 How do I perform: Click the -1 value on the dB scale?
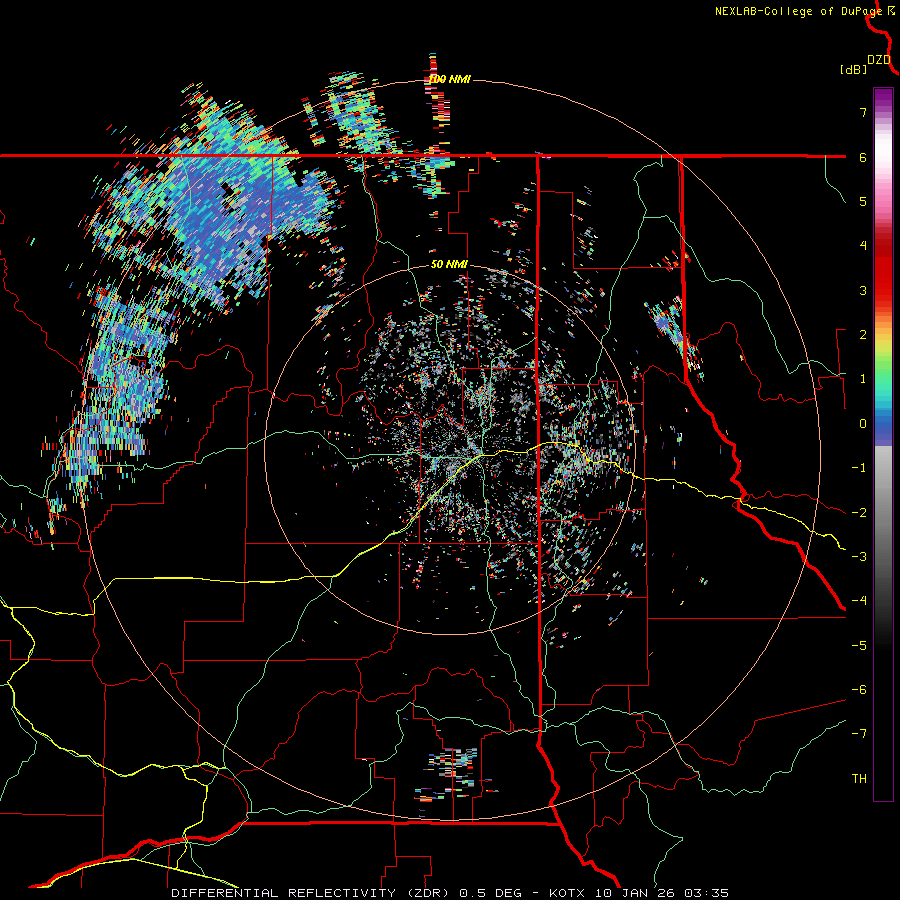[859, 468]
